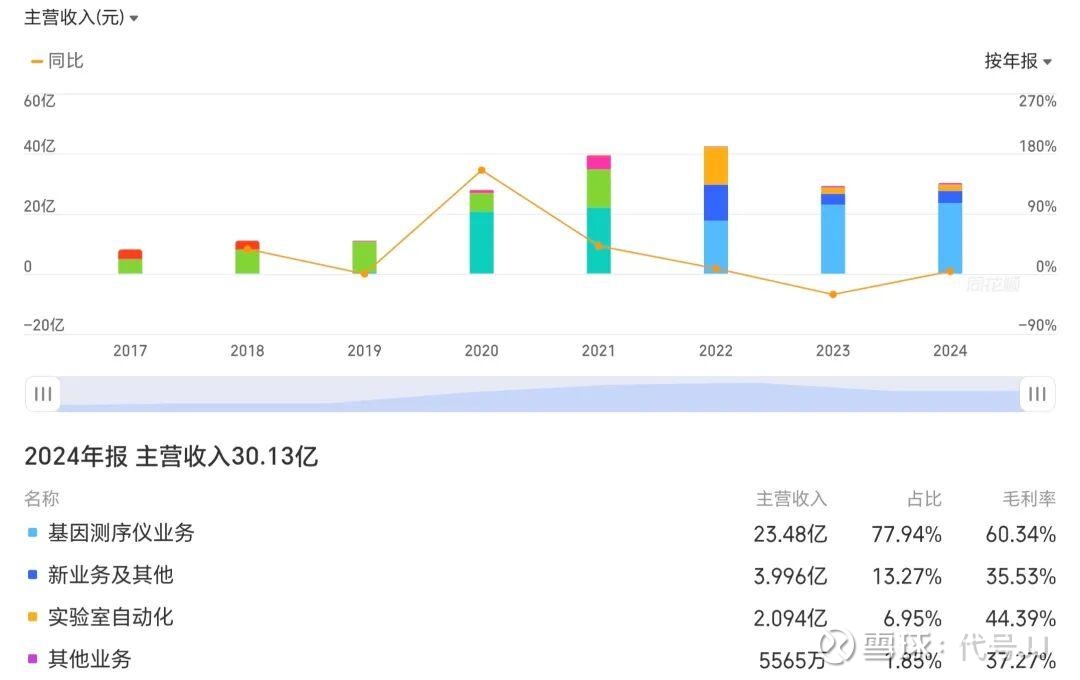The height and width of the screenshot is (680, 1080).
Task: Click the 2019 green revenue bar
Action: [364, 257]
